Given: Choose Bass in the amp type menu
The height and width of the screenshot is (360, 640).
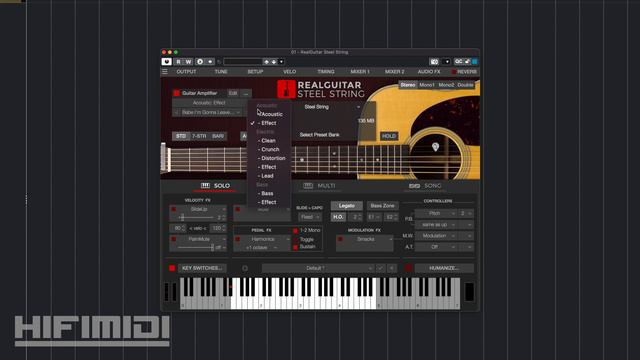Looking at the screenshot, I should pyautogui.click(x=267, y=193).
